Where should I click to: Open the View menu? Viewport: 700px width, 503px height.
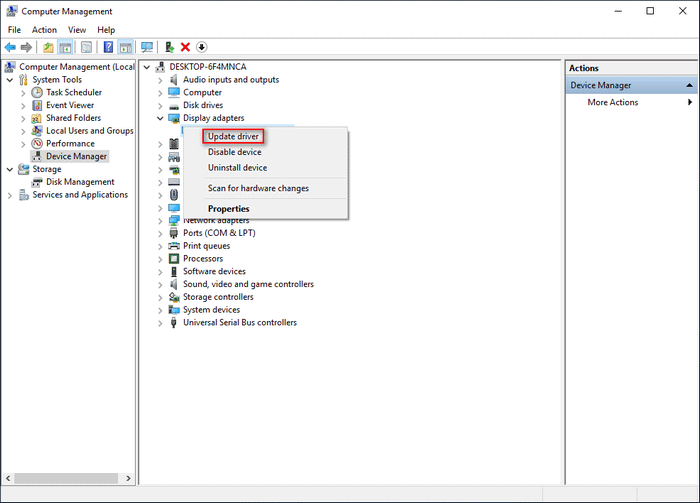pyautogui.click(x=77, y=30)
